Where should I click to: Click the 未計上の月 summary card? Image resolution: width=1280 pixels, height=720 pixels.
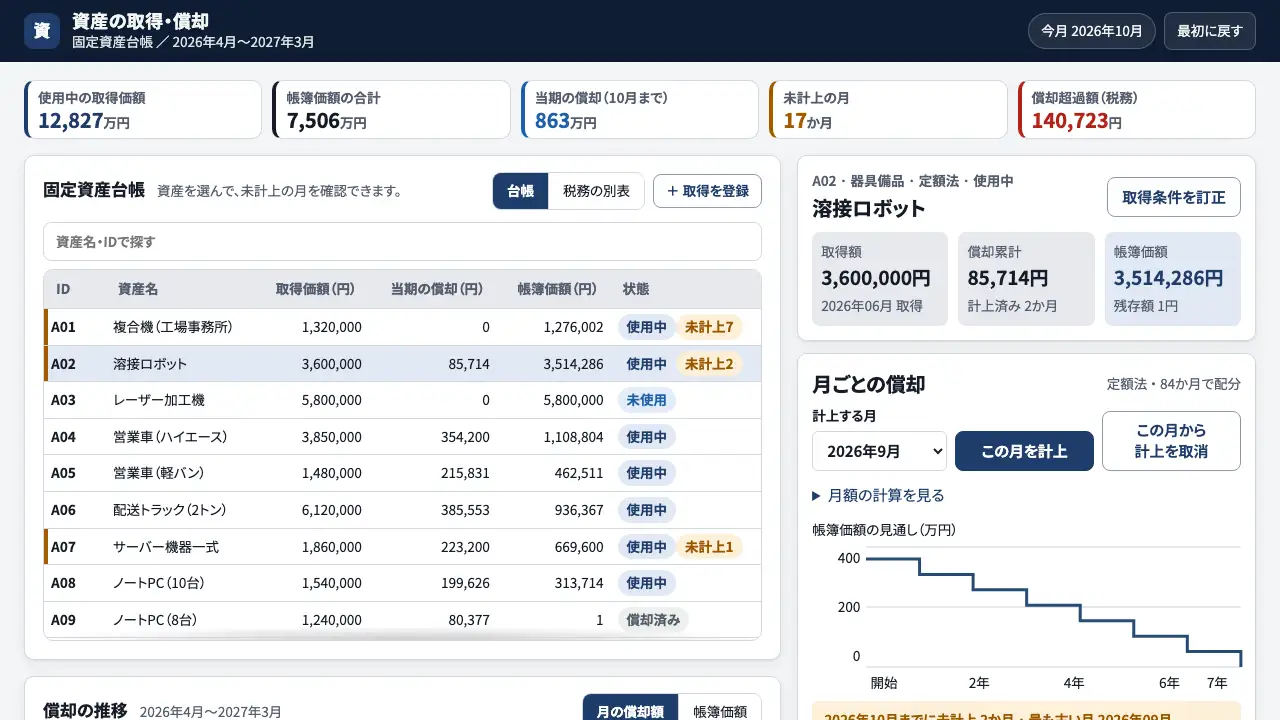coord(888,110)
